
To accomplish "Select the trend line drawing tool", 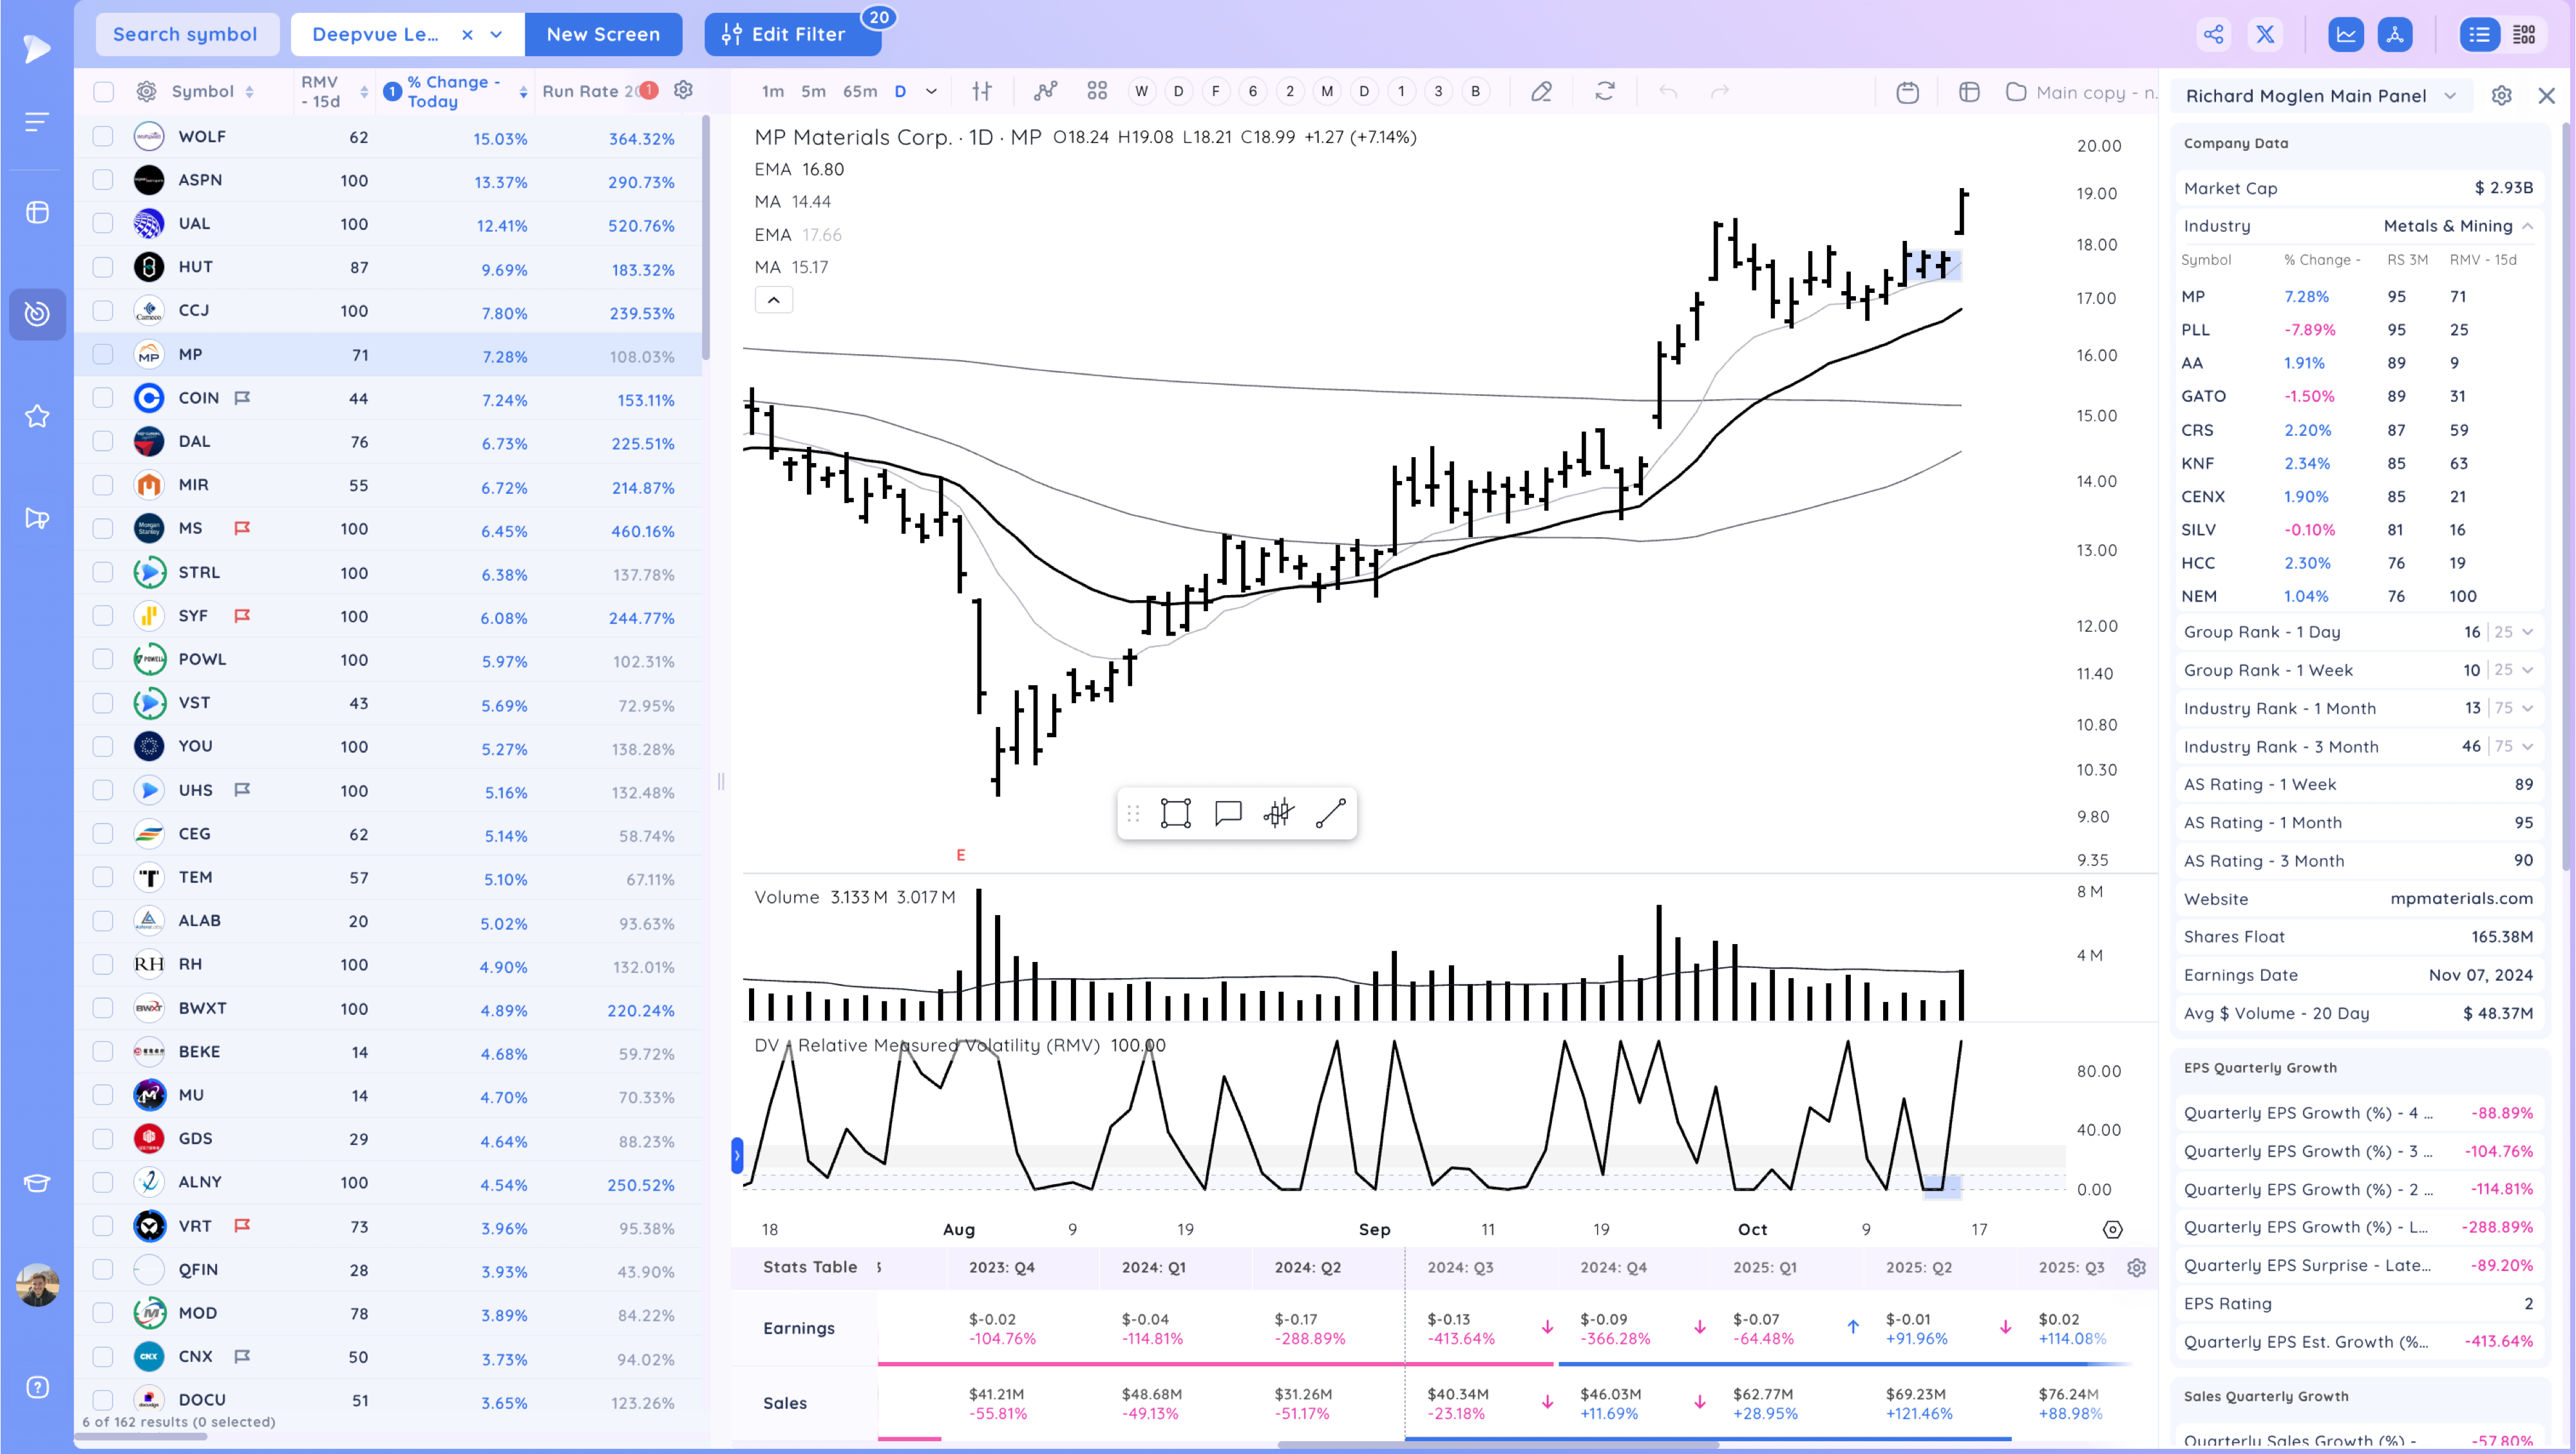I will (1330, 813).
